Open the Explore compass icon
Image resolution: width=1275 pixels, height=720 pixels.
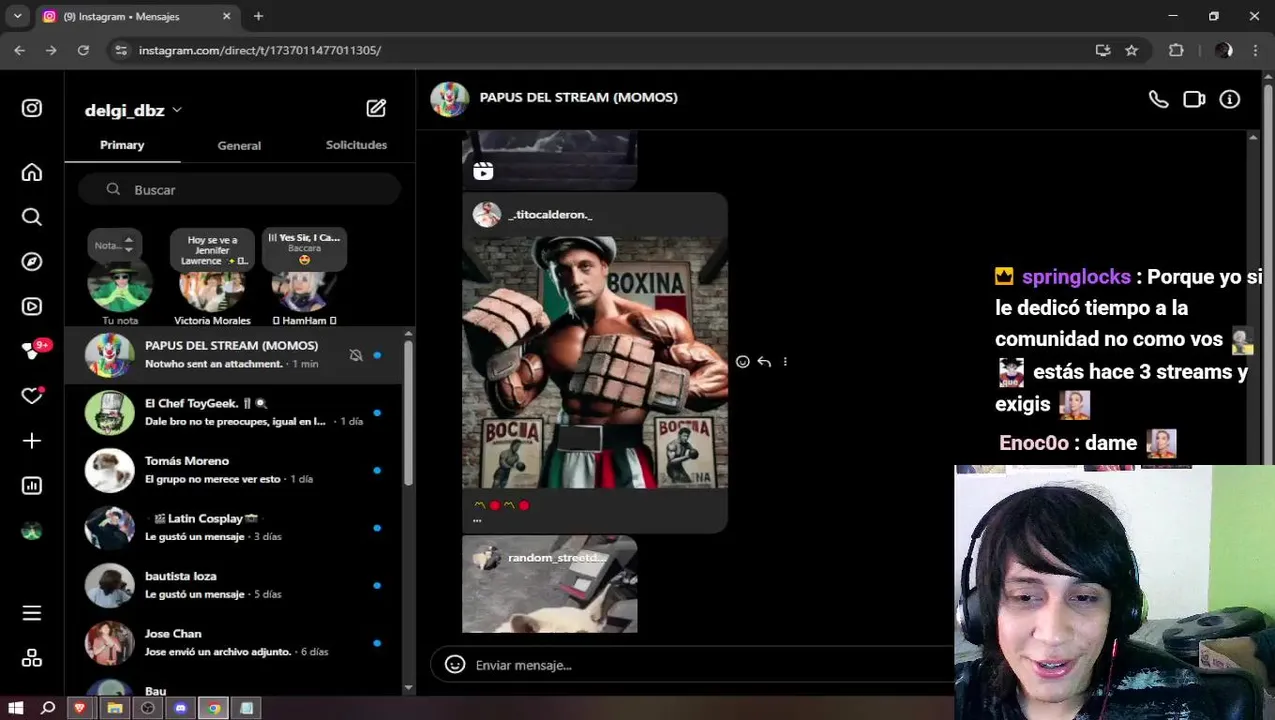(x=32, y=262)
